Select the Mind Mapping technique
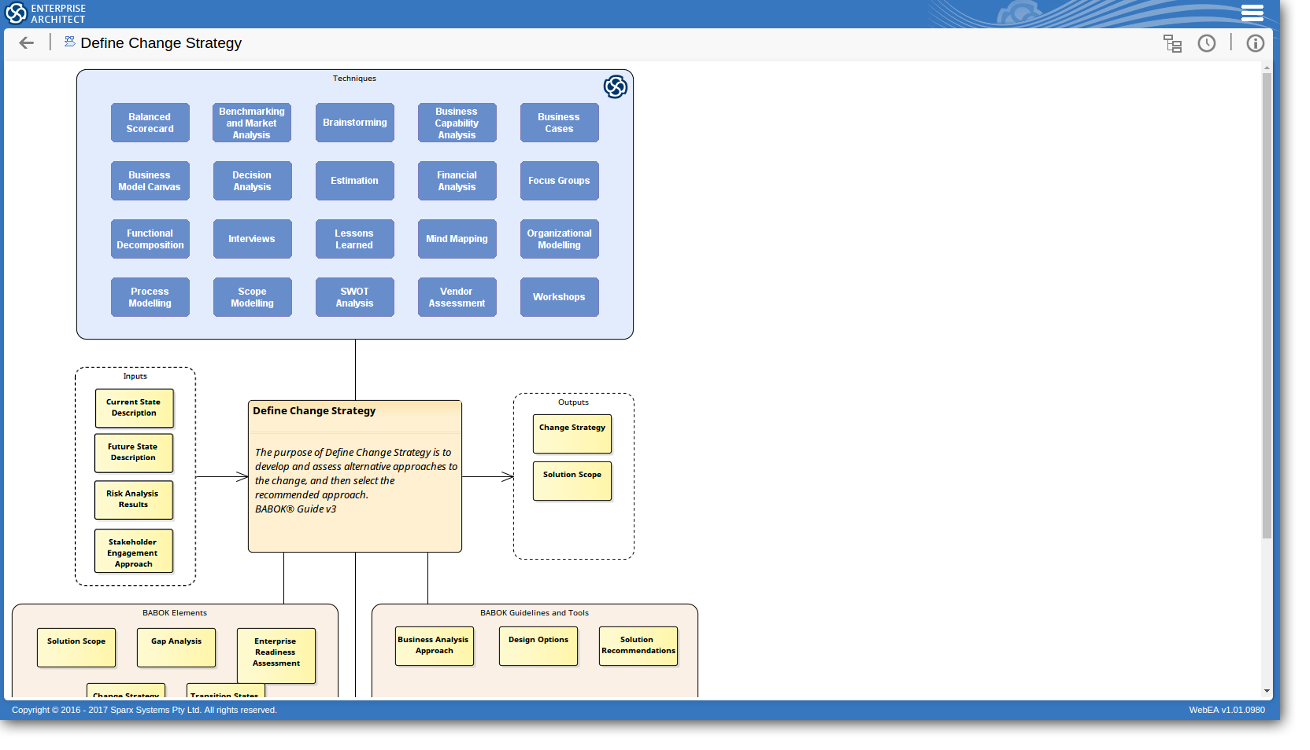Viewport: 1310px width, 750px height. [x=457, y=239]
